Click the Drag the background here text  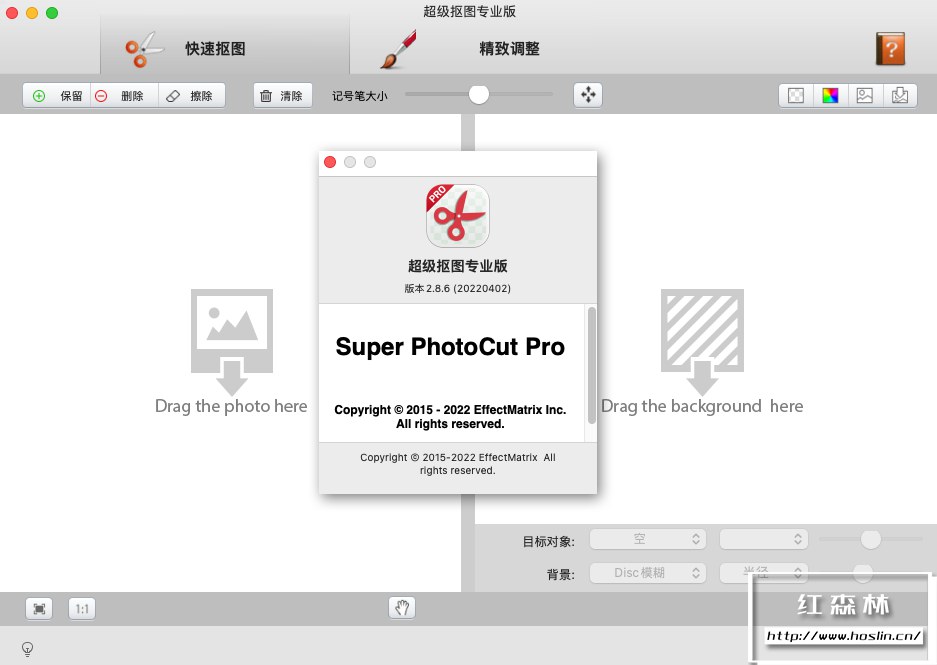[x=702, y=406]
